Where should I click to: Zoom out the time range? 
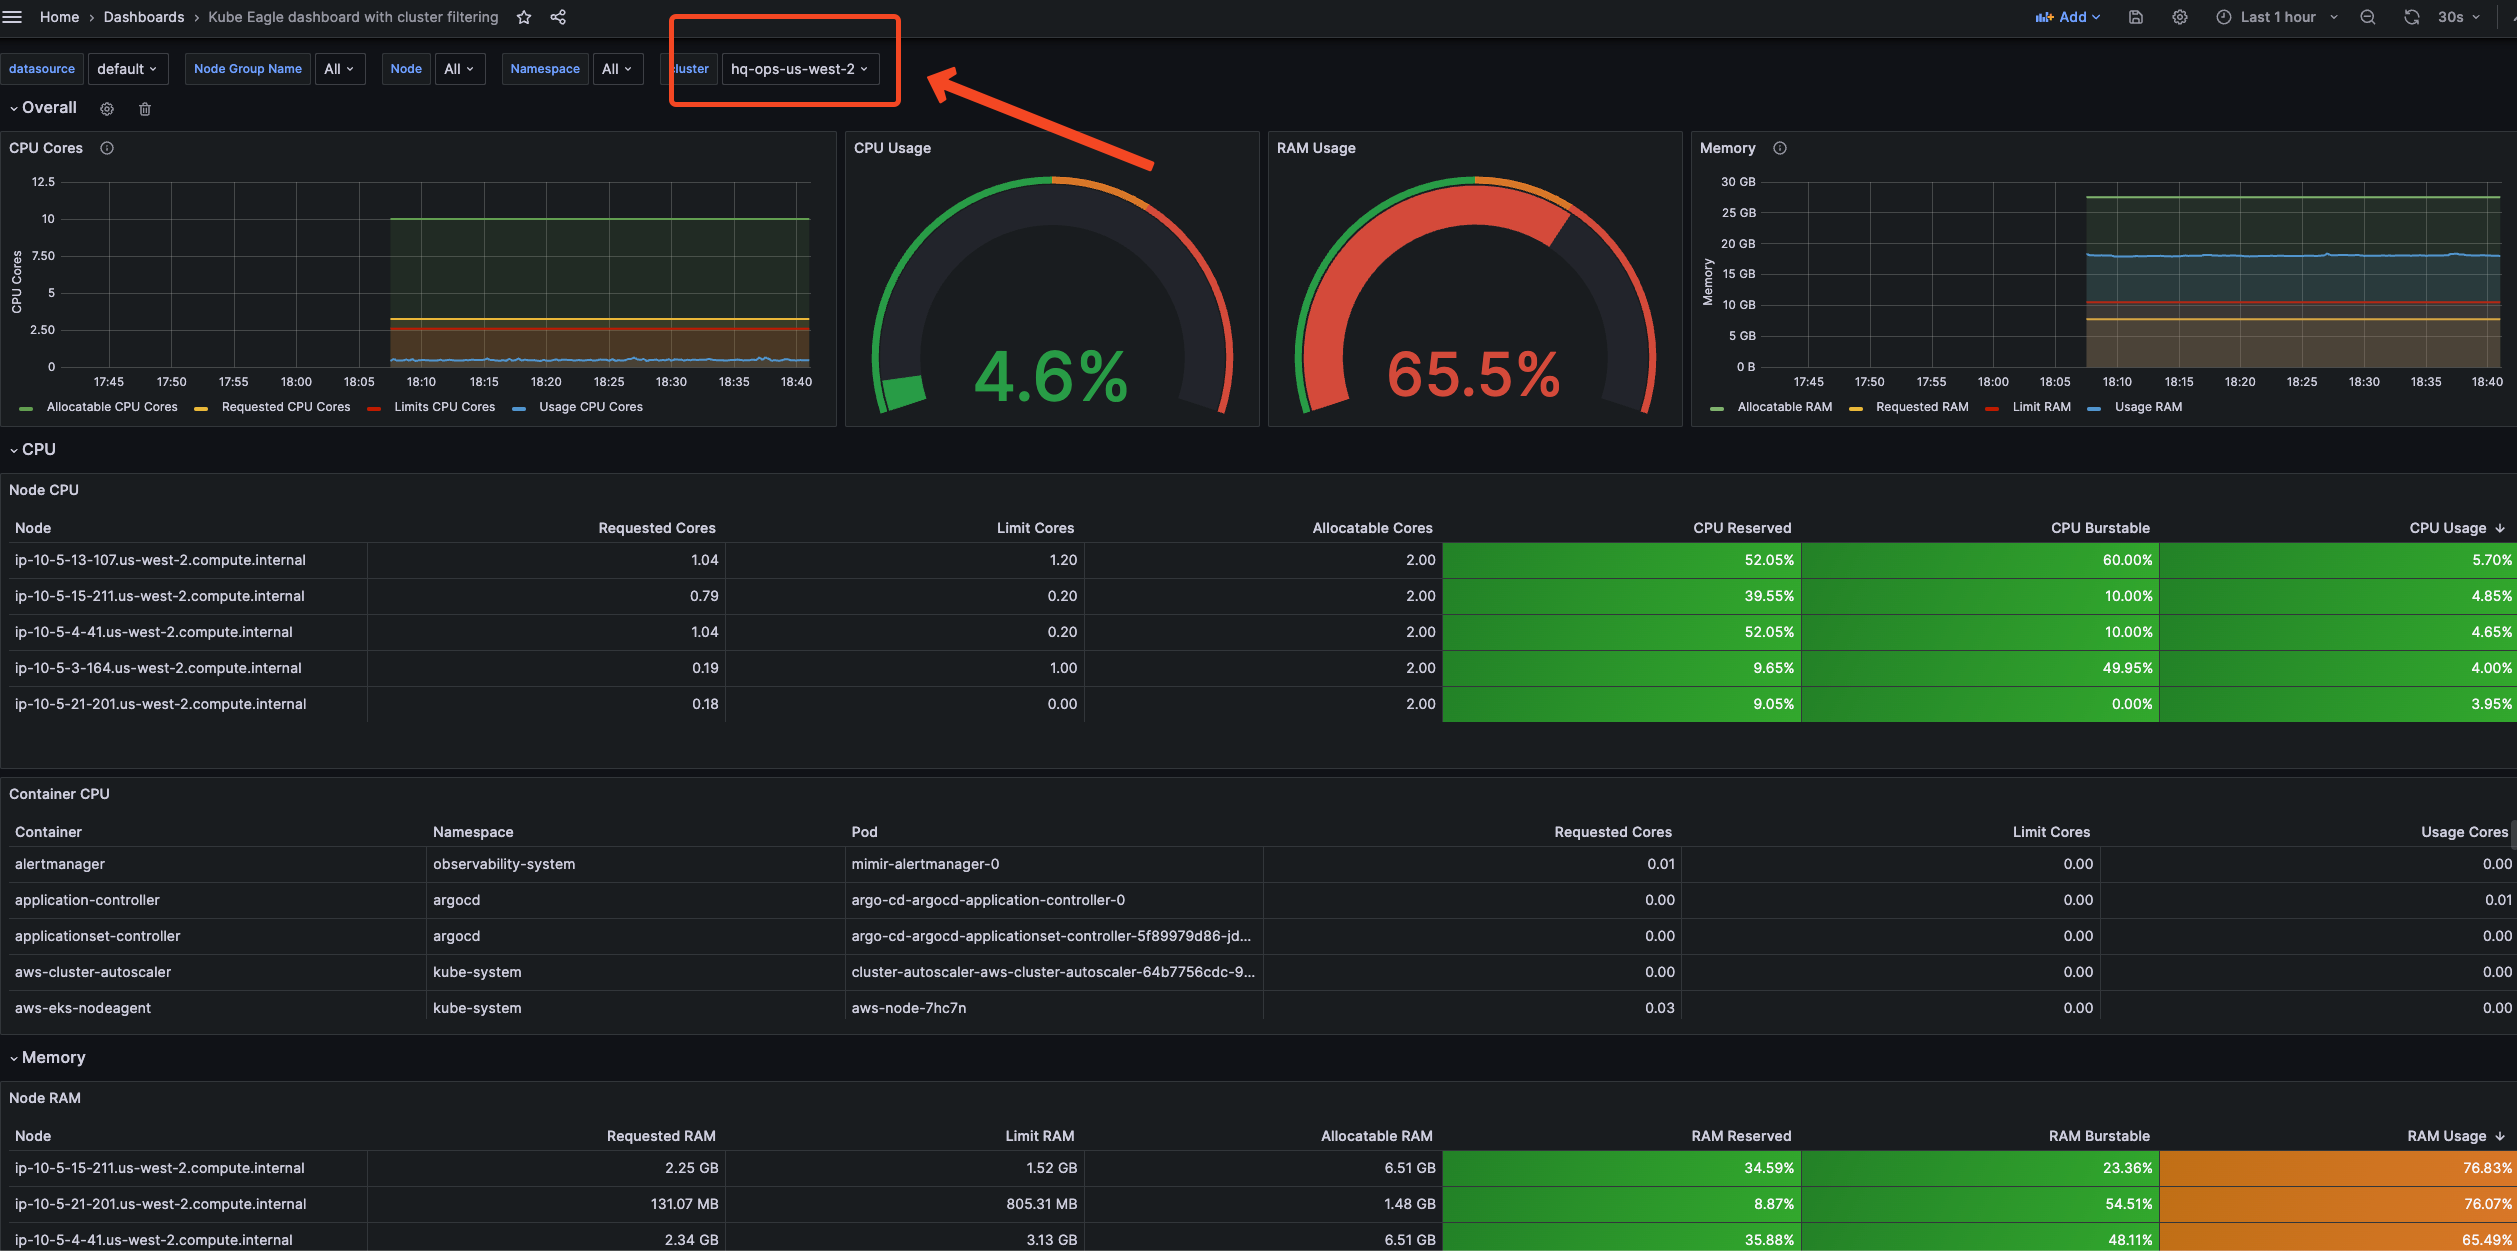click(x=2367, y=17)
